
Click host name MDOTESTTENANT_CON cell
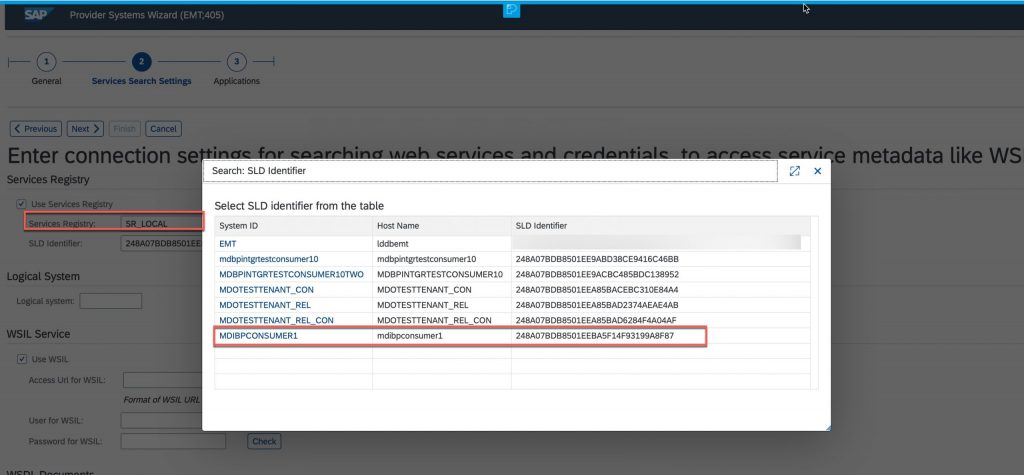tap(424, 289)
